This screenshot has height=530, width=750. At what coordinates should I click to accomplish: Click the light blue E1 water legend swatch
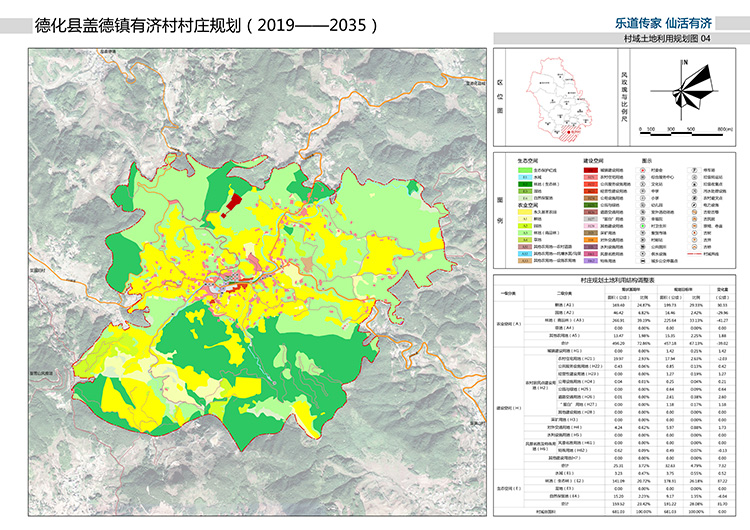[x=525, y=177]
